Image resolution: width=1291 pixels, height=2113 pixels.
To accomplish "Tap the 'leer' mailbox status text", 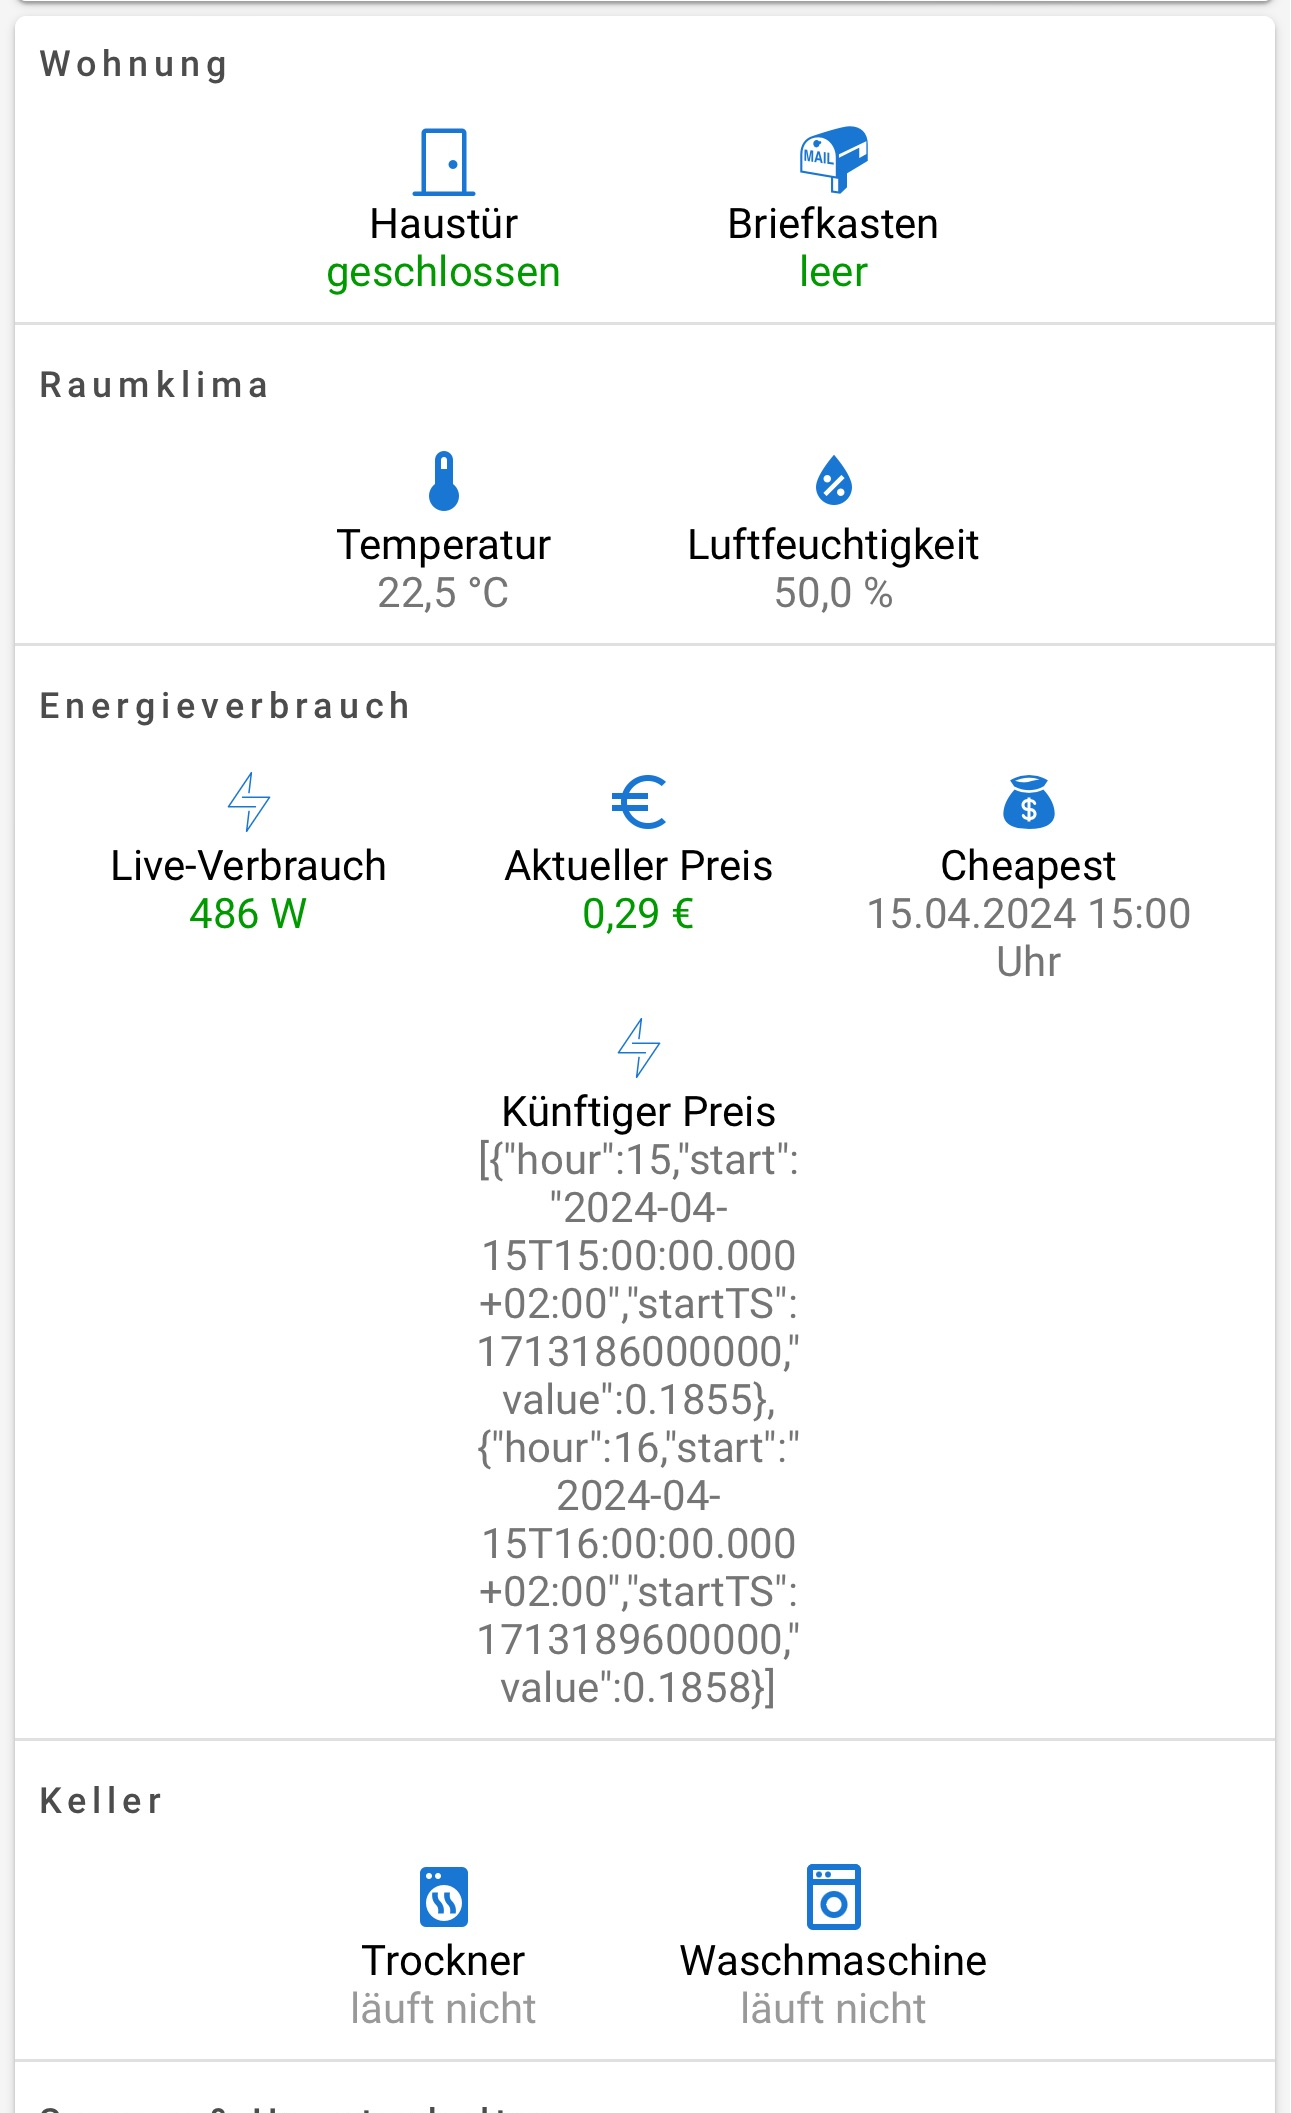I will coord(833,272).
